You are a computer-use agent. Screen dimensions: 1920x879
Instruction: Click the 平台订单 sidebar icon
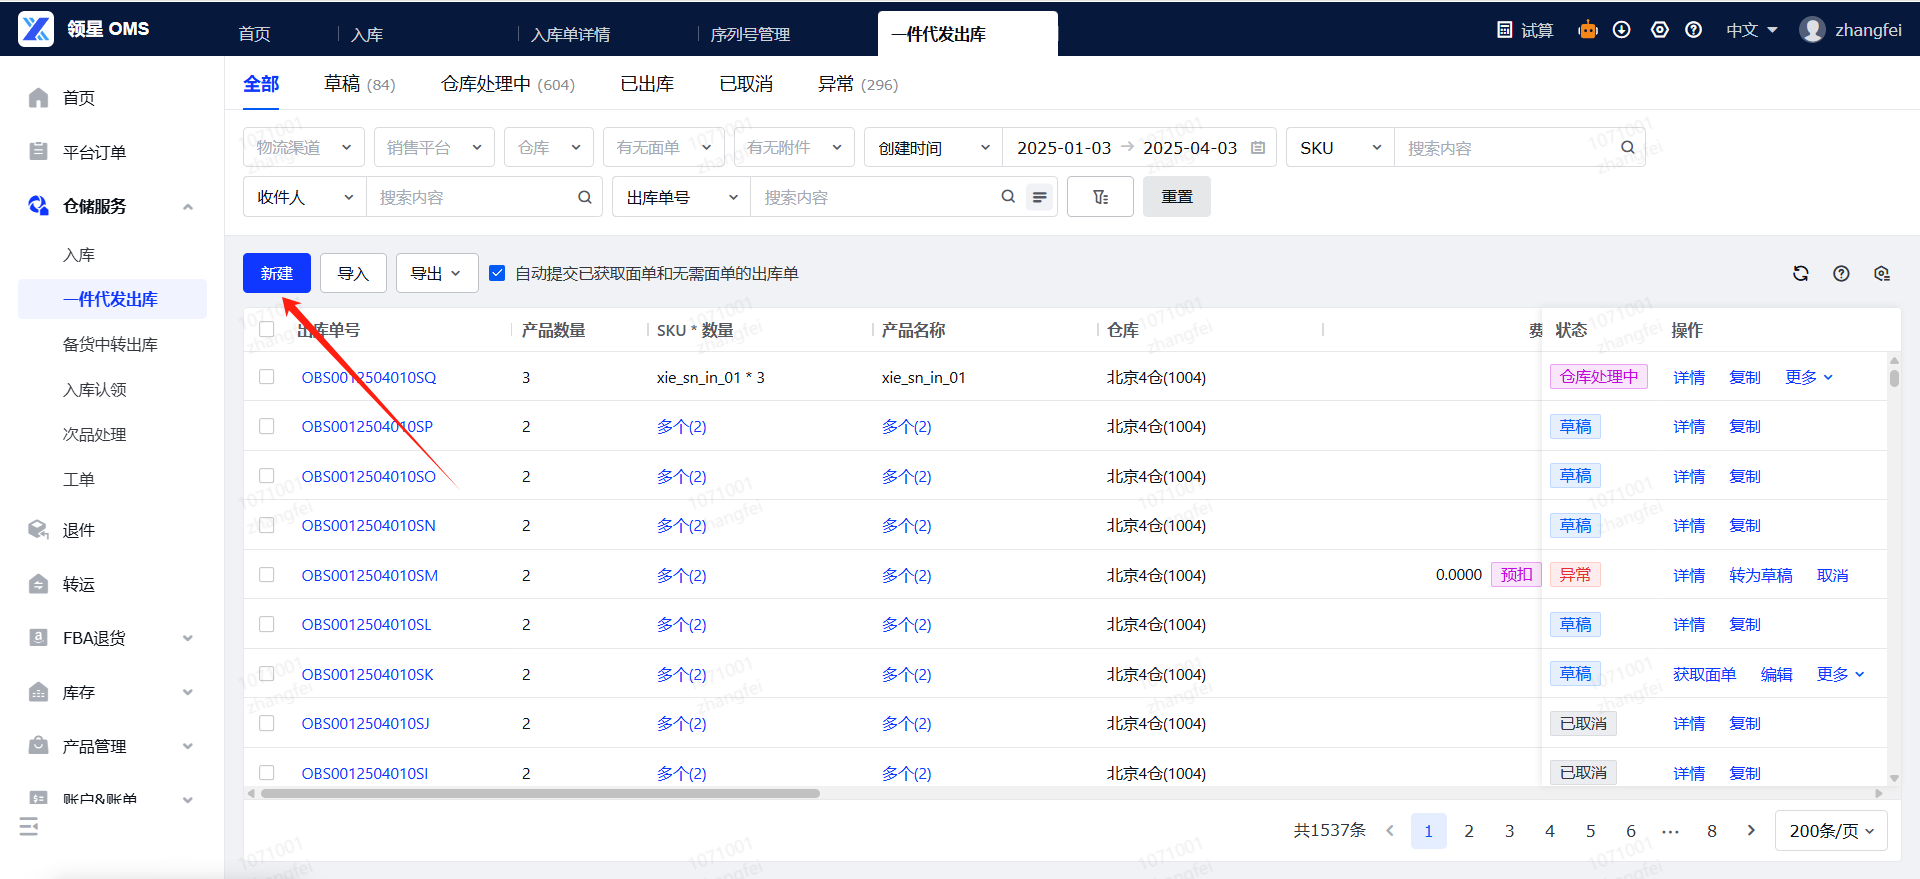coord(39,152)
